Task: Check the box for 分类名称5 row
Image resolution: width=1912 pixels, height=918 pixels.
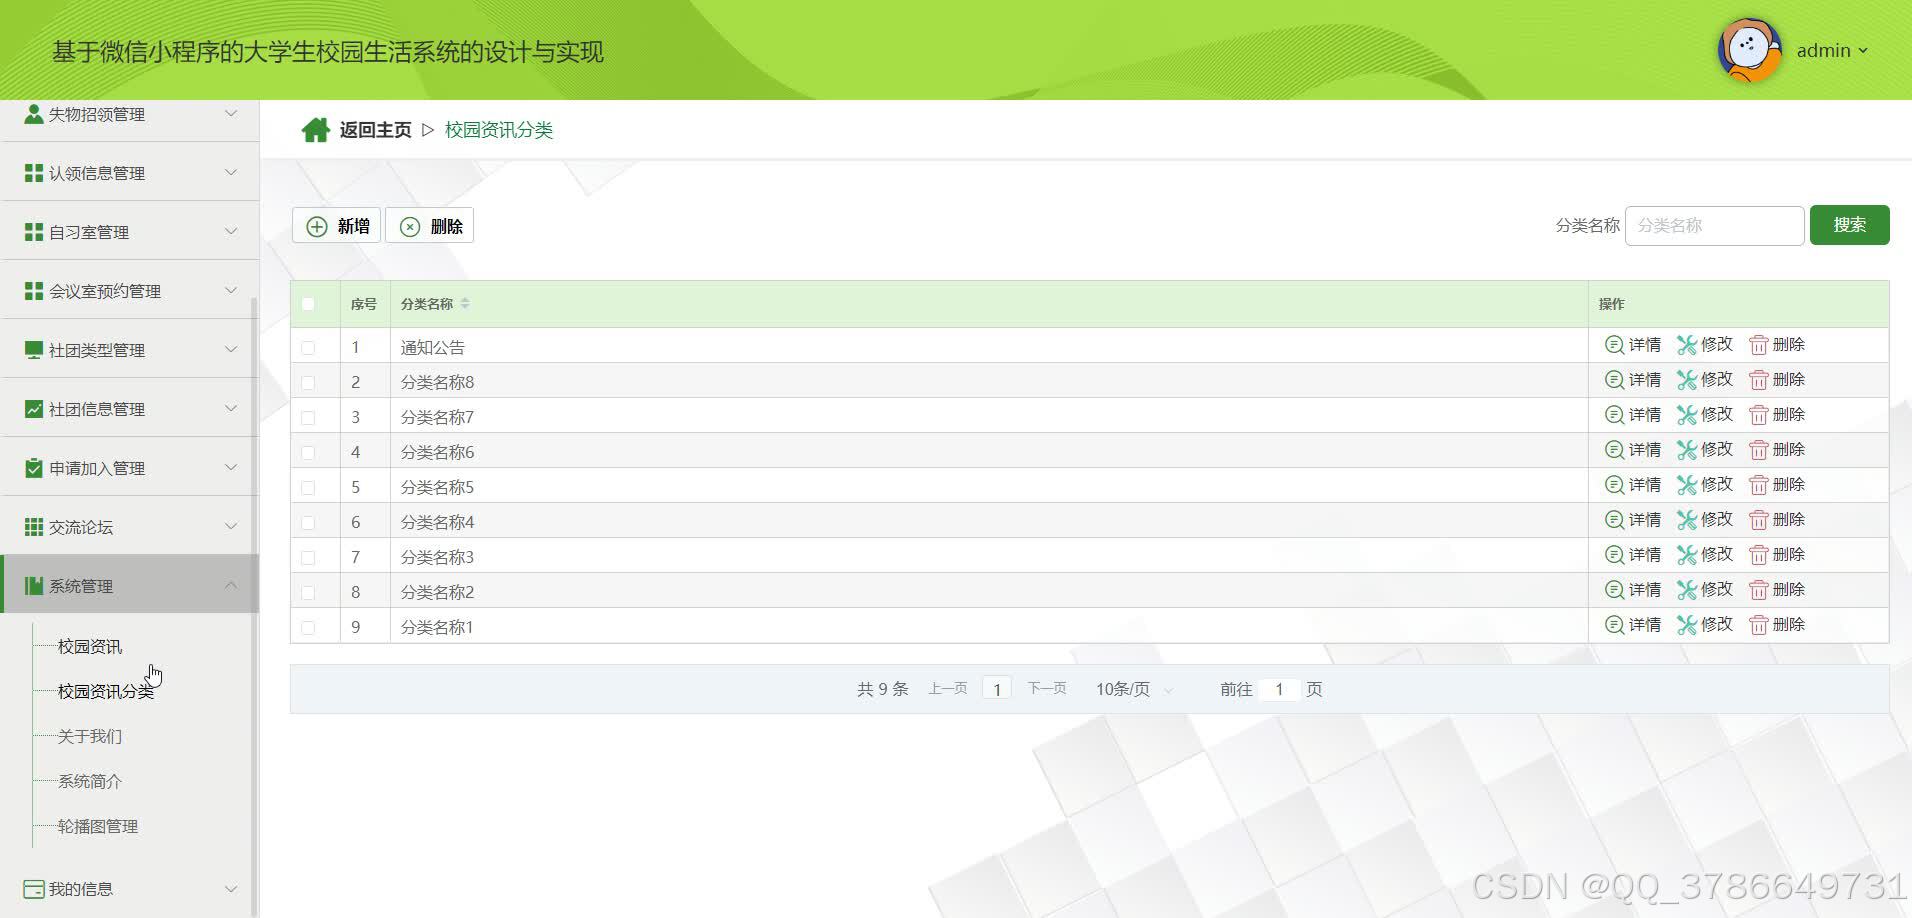Action: click(x=308, y=488)
